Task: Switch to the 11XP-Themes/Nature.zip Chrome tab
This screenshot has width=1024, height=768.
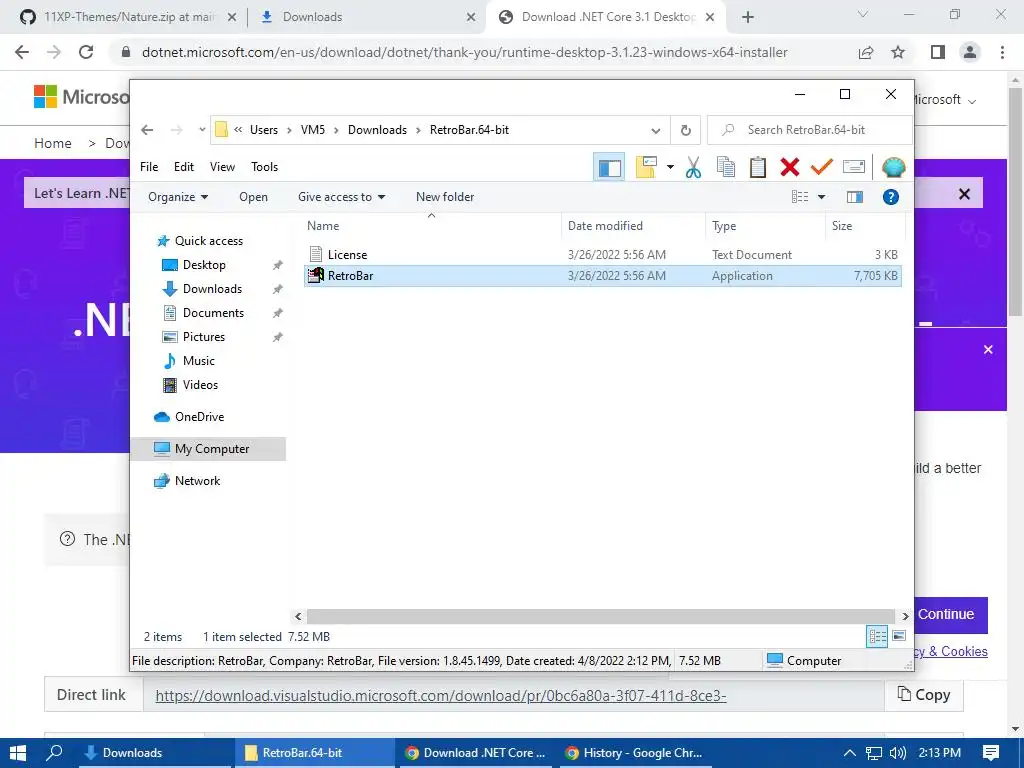Action: pyautogui.click(x=127, y=17)
